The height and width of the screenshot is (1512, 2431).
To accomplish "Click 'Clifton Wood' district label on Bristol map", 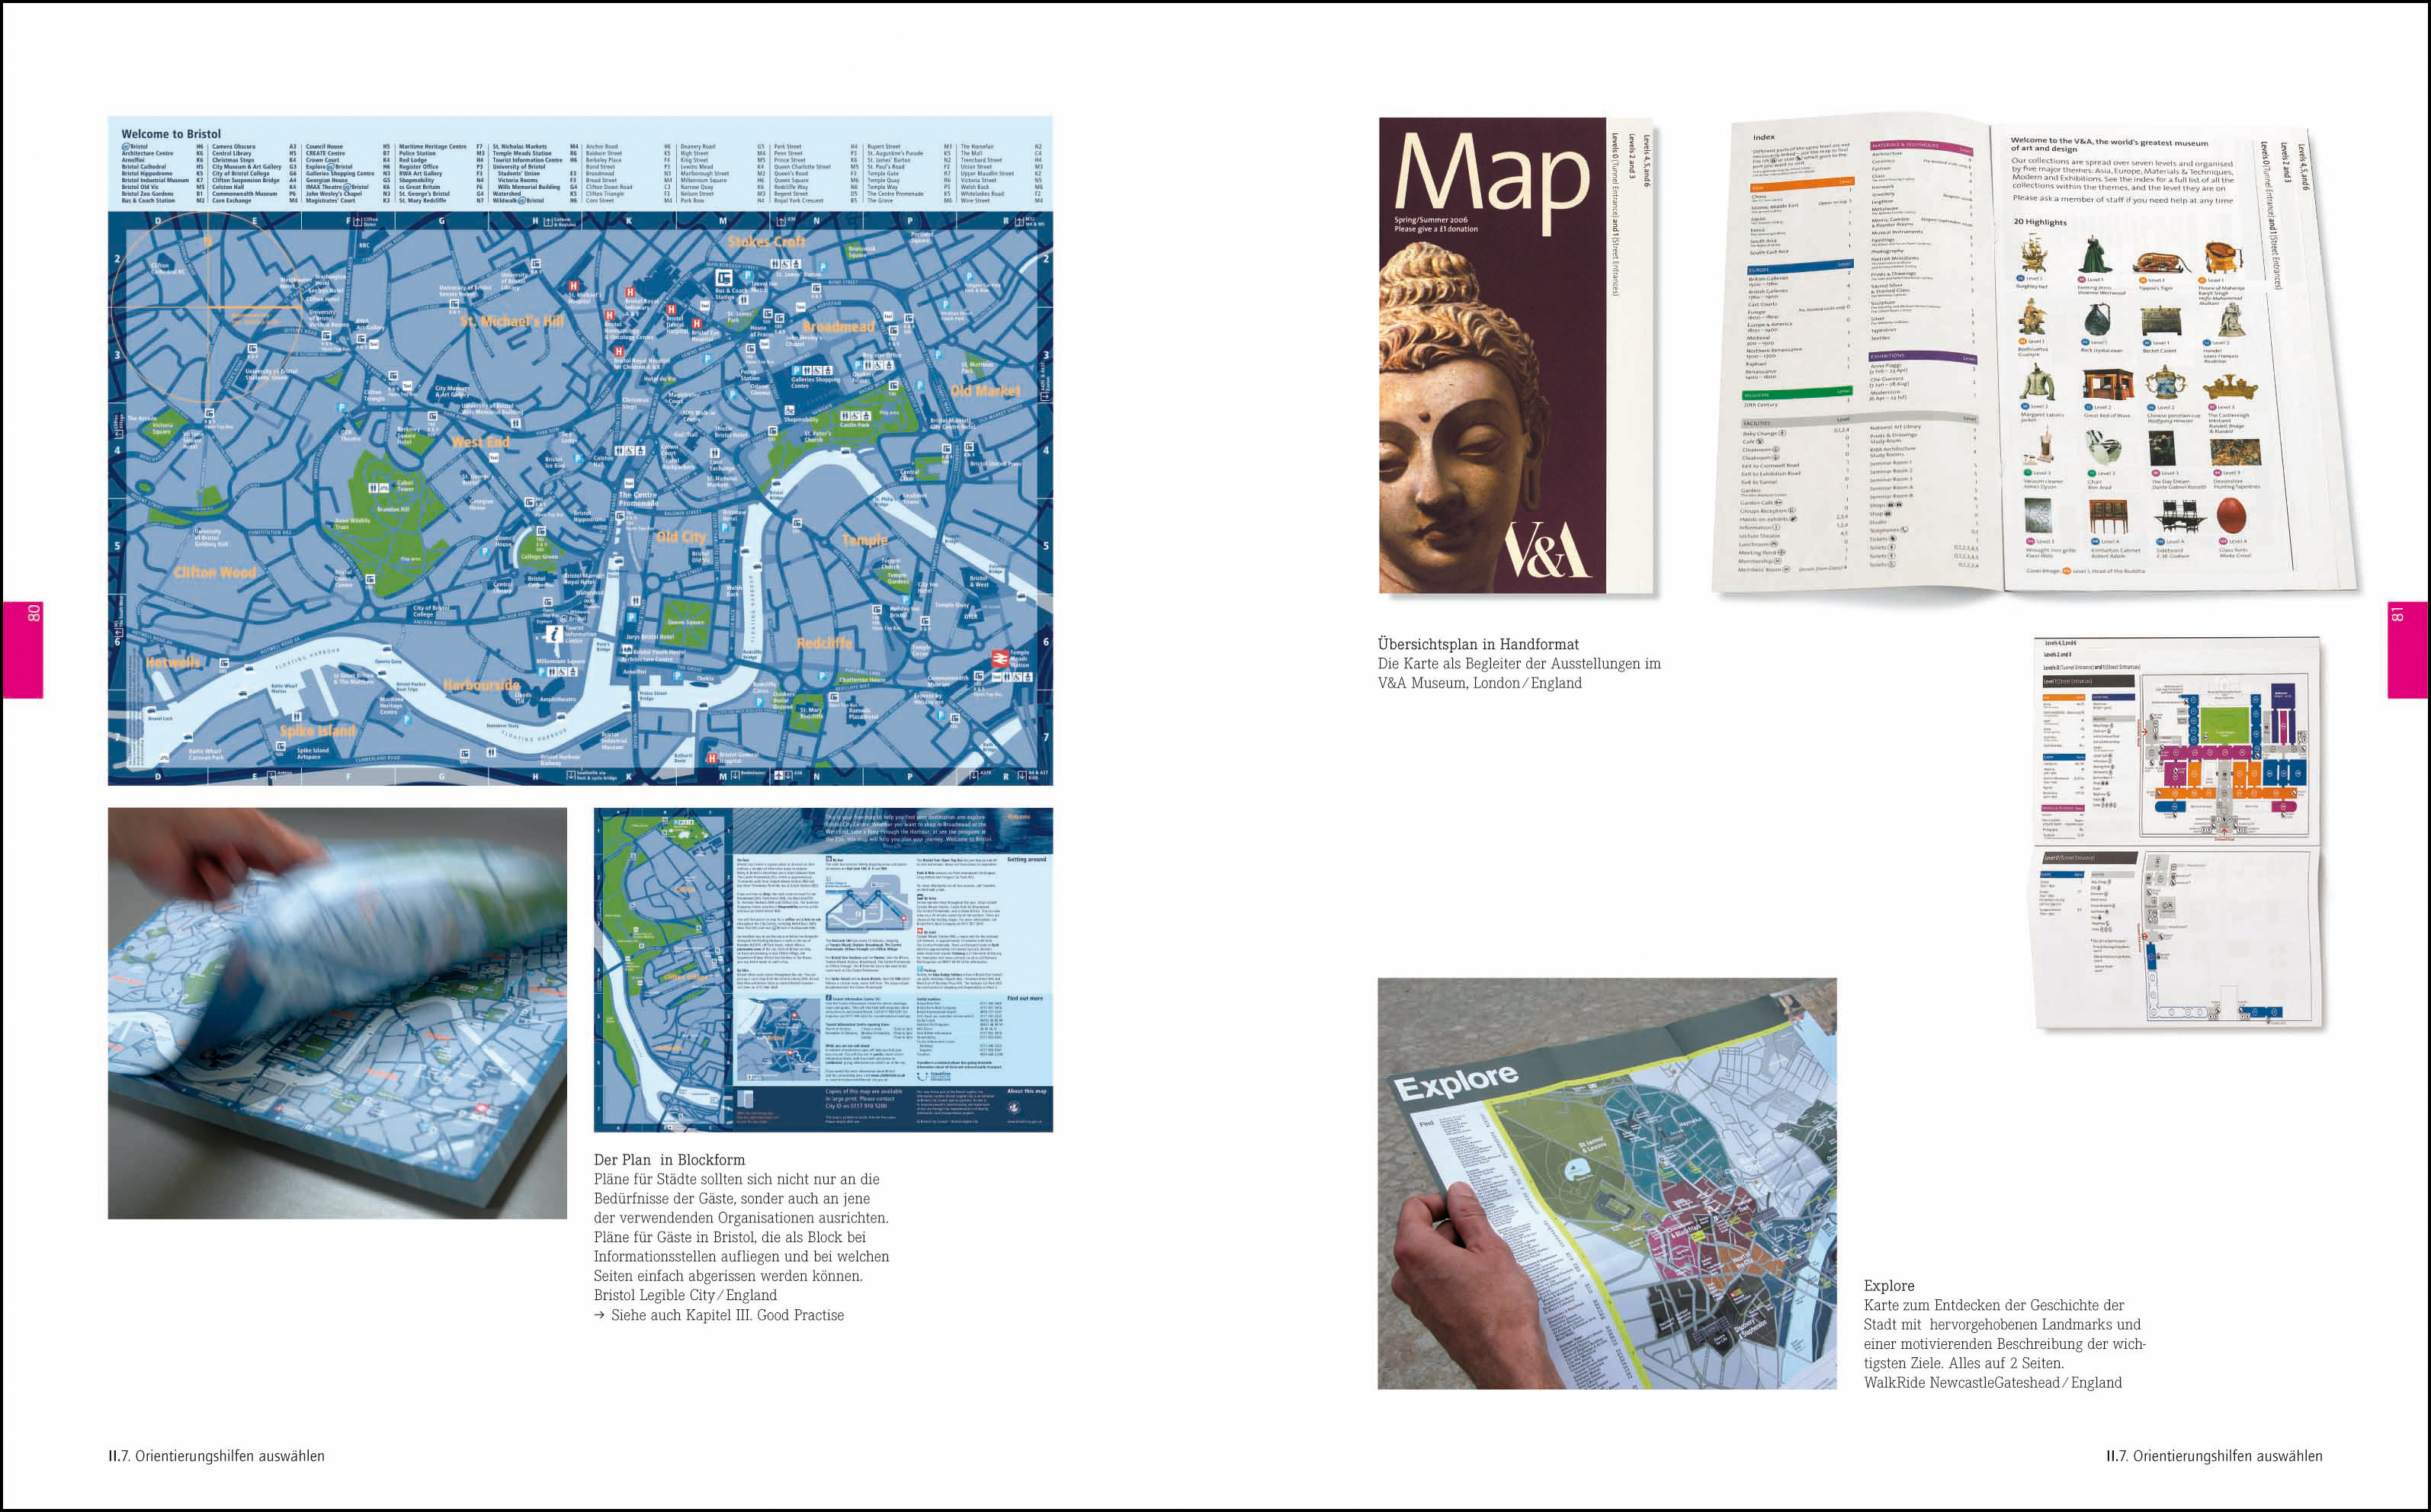I will pos(215,573).
